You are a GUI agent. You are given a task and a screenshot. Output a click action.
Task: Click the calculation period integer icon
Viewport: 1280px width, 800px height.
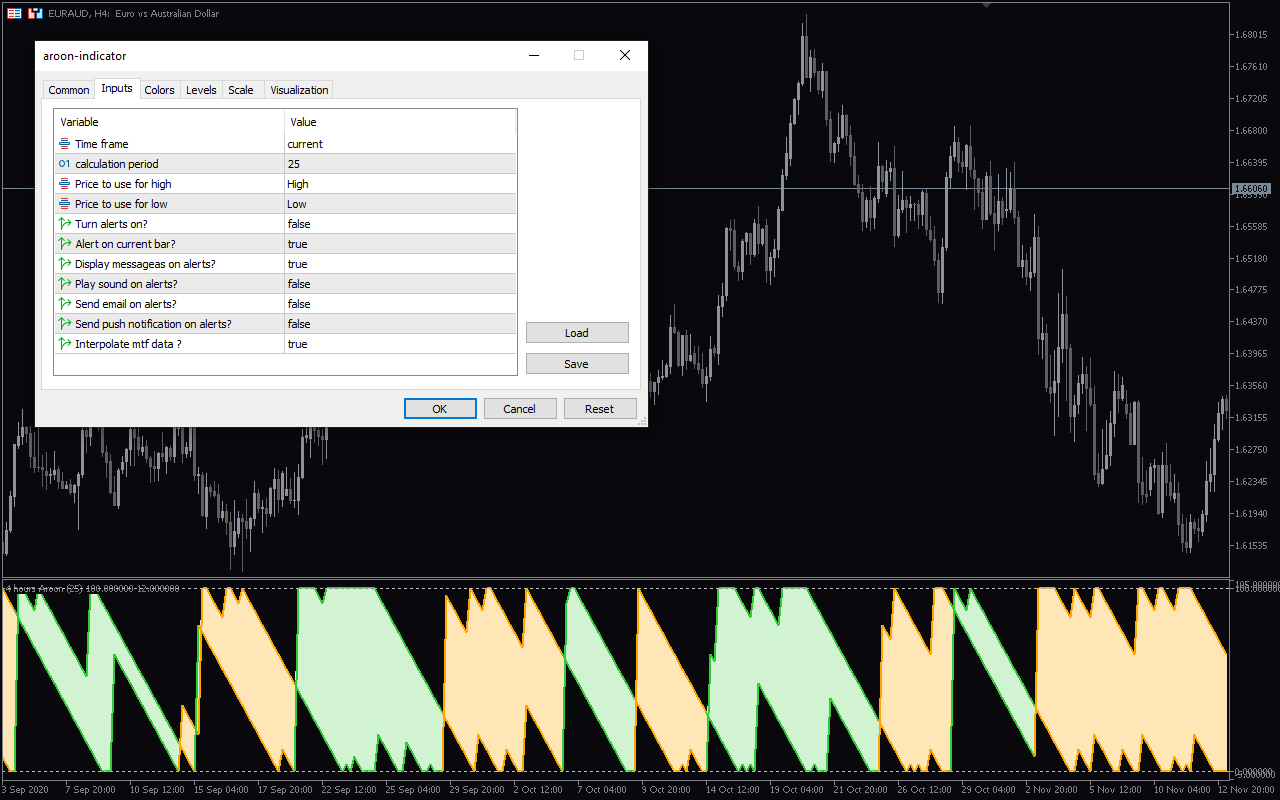[x=65, y=164]
